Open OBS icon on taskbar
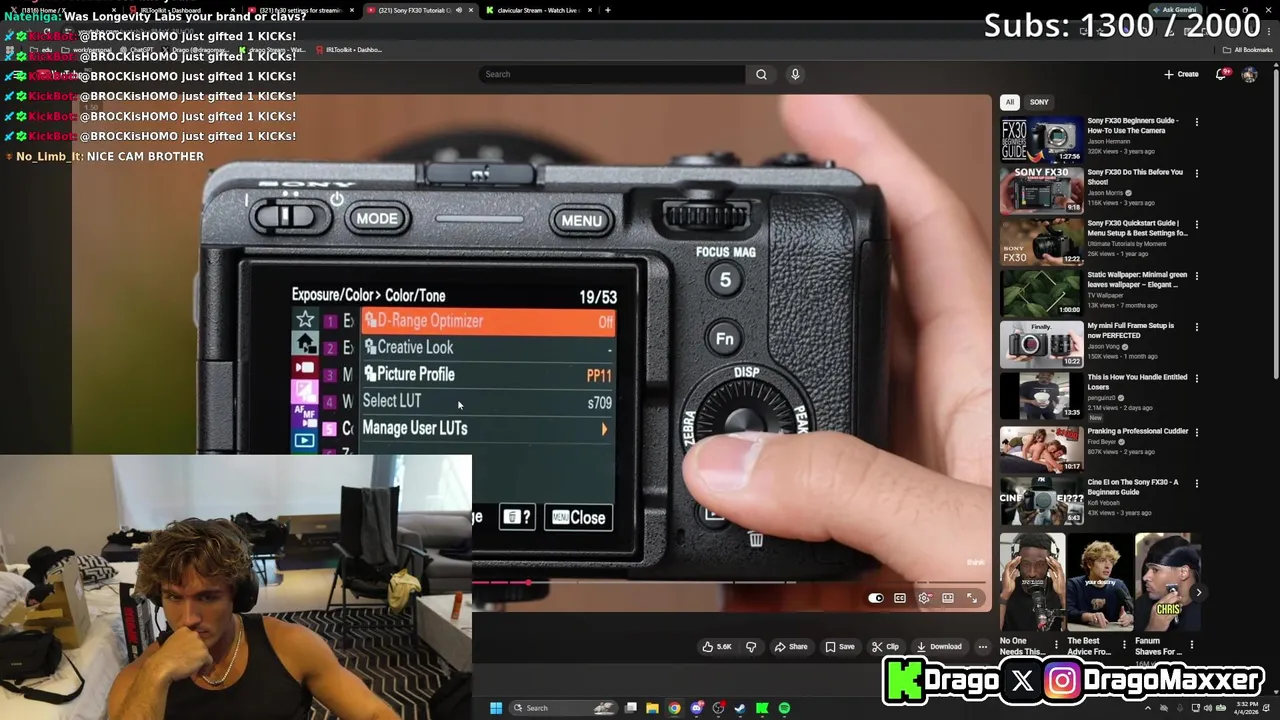This screenshot has width=1280, height=720. point(718,708)
